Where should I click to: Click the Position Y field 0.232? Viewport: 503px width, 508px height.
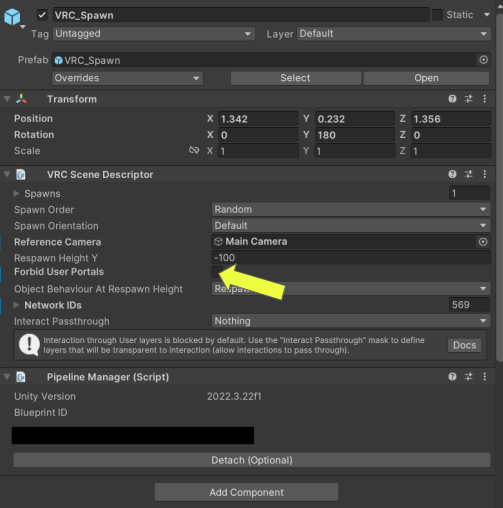[x=355, y=119]
